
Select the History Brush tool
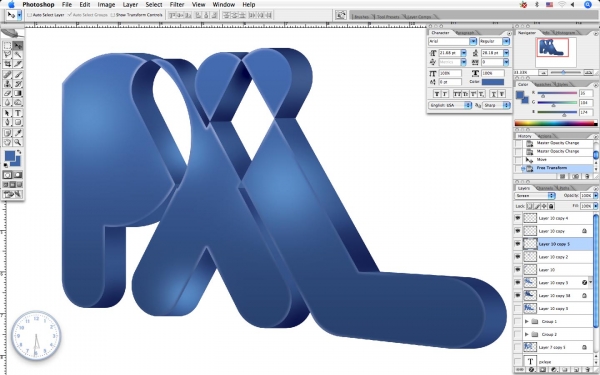[x=18, y=84]
